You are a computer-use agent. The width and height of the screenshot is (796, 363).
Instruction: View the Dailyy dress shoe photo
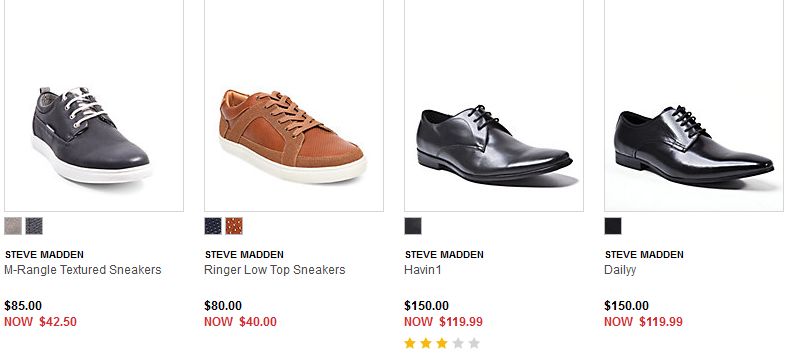(694, 105)
